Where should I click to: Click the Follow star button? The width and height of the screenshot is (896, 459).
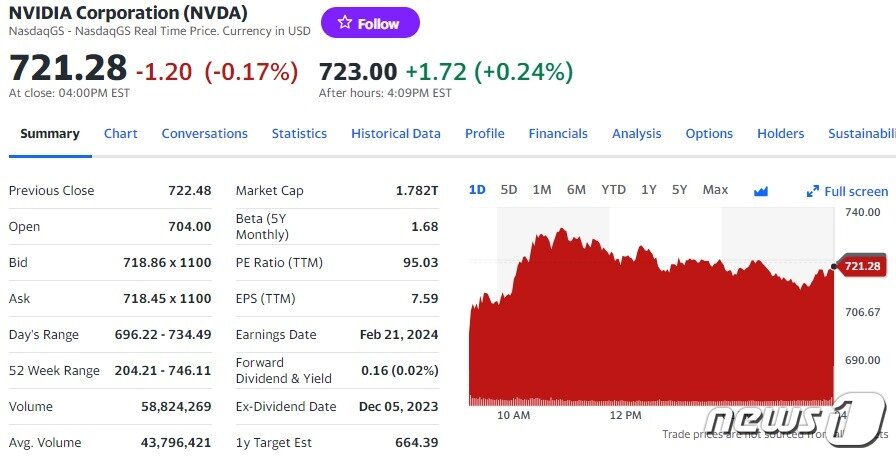coord(369,23)
